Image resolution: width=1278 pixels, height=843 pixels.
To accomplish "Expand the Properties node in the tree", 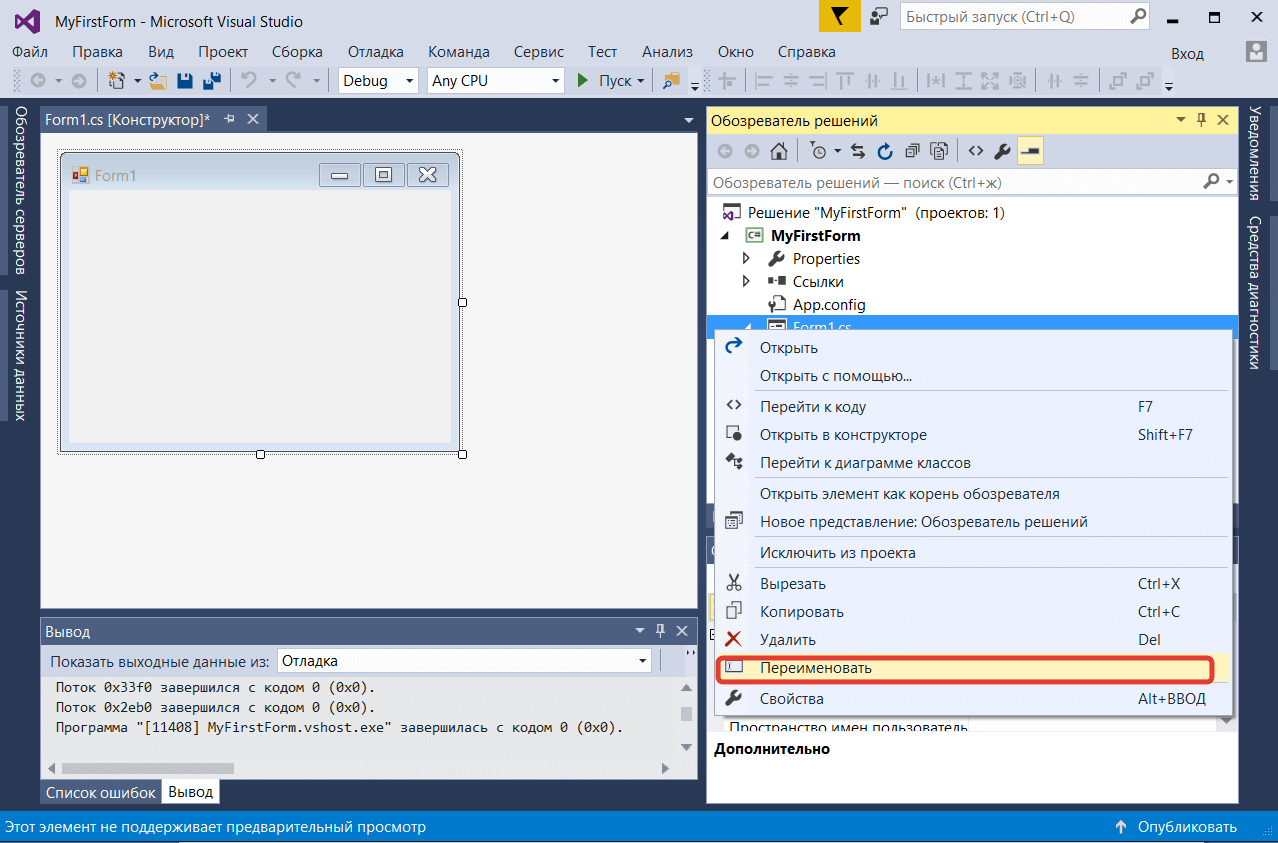I will [x=746, y=258].
